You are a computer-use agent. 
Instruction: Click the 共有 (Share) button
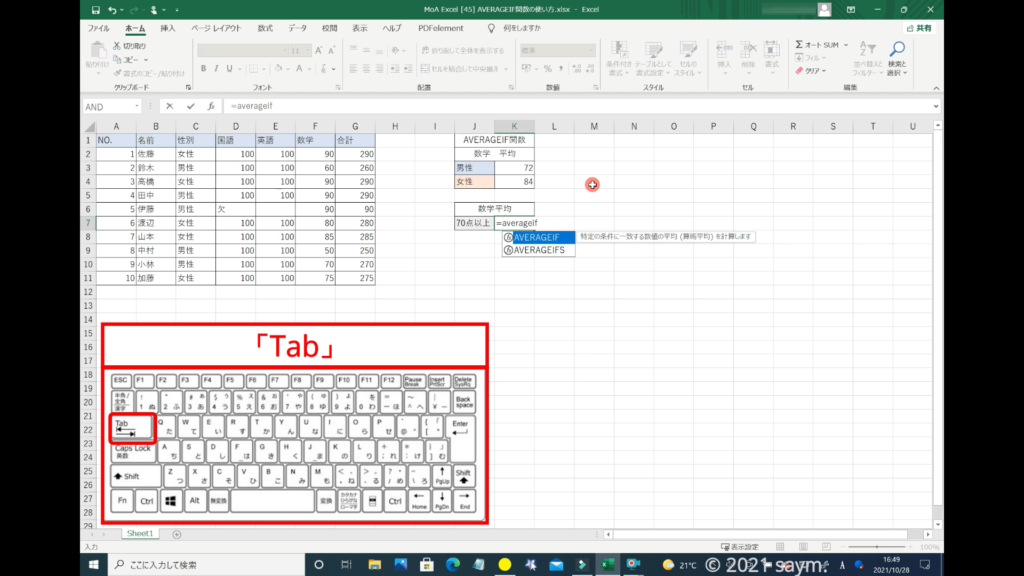[918, 28]
